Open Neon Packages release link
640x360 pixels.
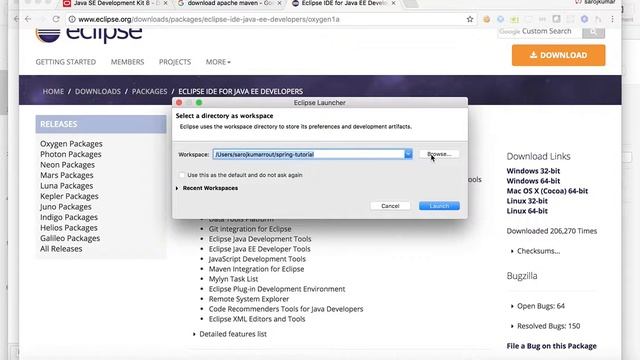pyautogui.click(x=67, y=165)
